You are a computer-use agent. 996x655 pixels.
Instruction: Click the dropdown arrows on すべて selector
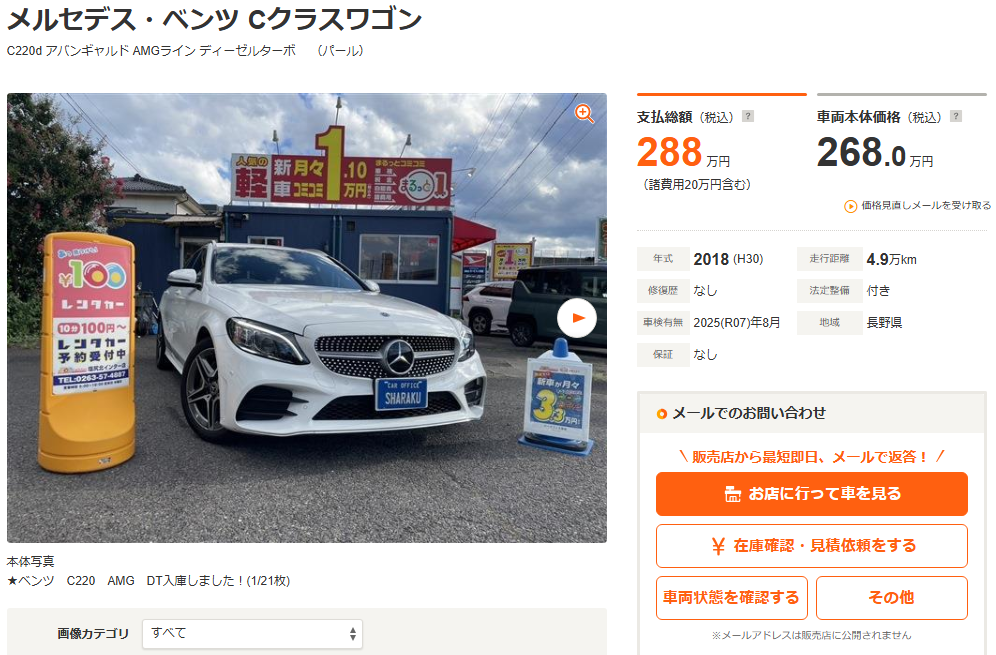pos(353,633)
